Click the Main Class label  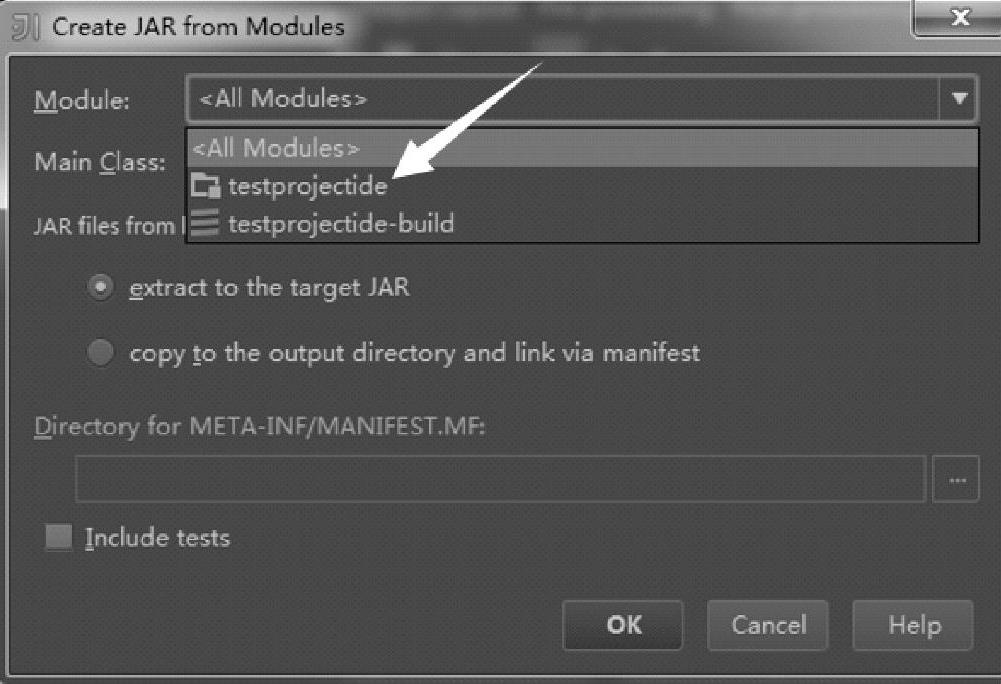(x=100, y=162)
